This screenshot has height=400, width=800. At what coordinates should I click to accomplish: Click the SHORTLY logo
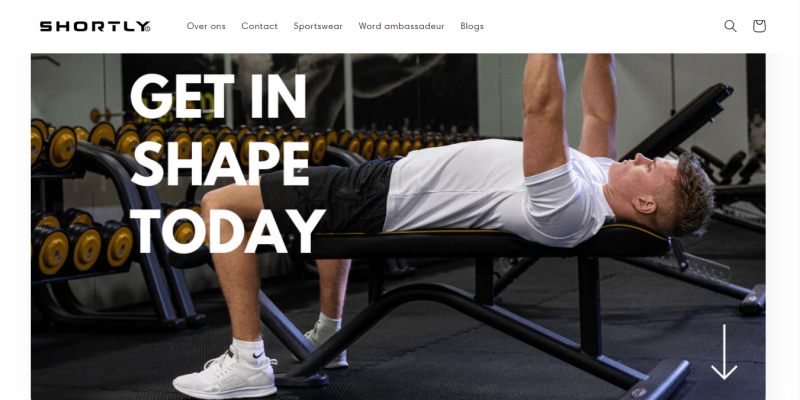coord(95,27)
